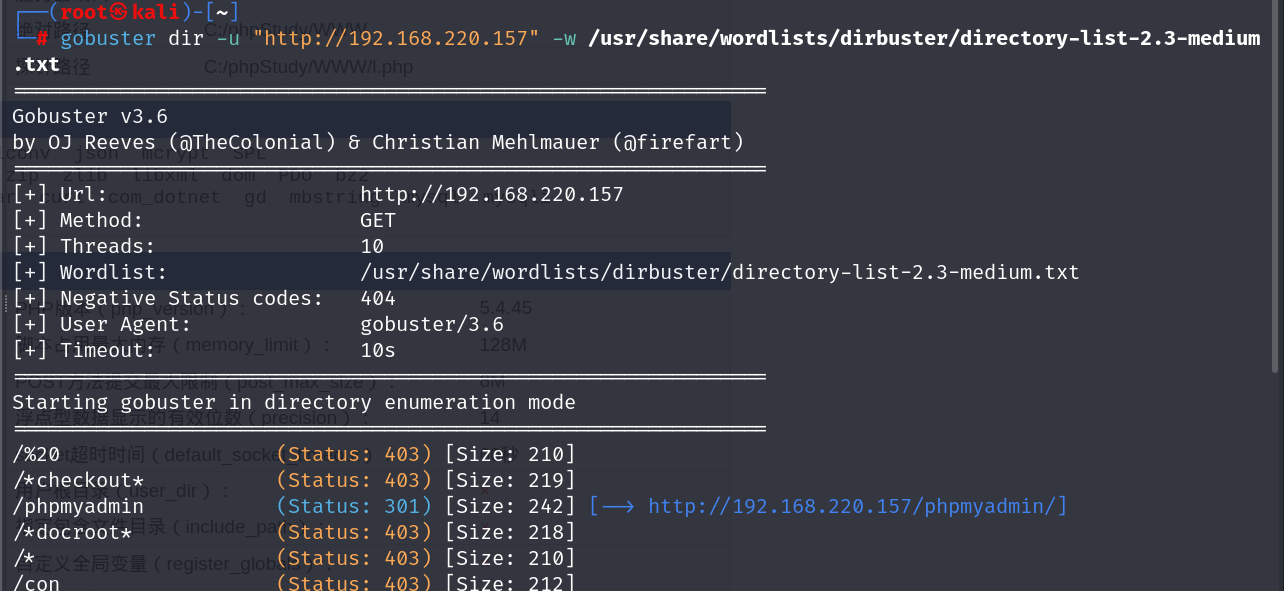Screen dimensions: 1284x591
Task: Click the GET method value
Action: tap(378, 220)
